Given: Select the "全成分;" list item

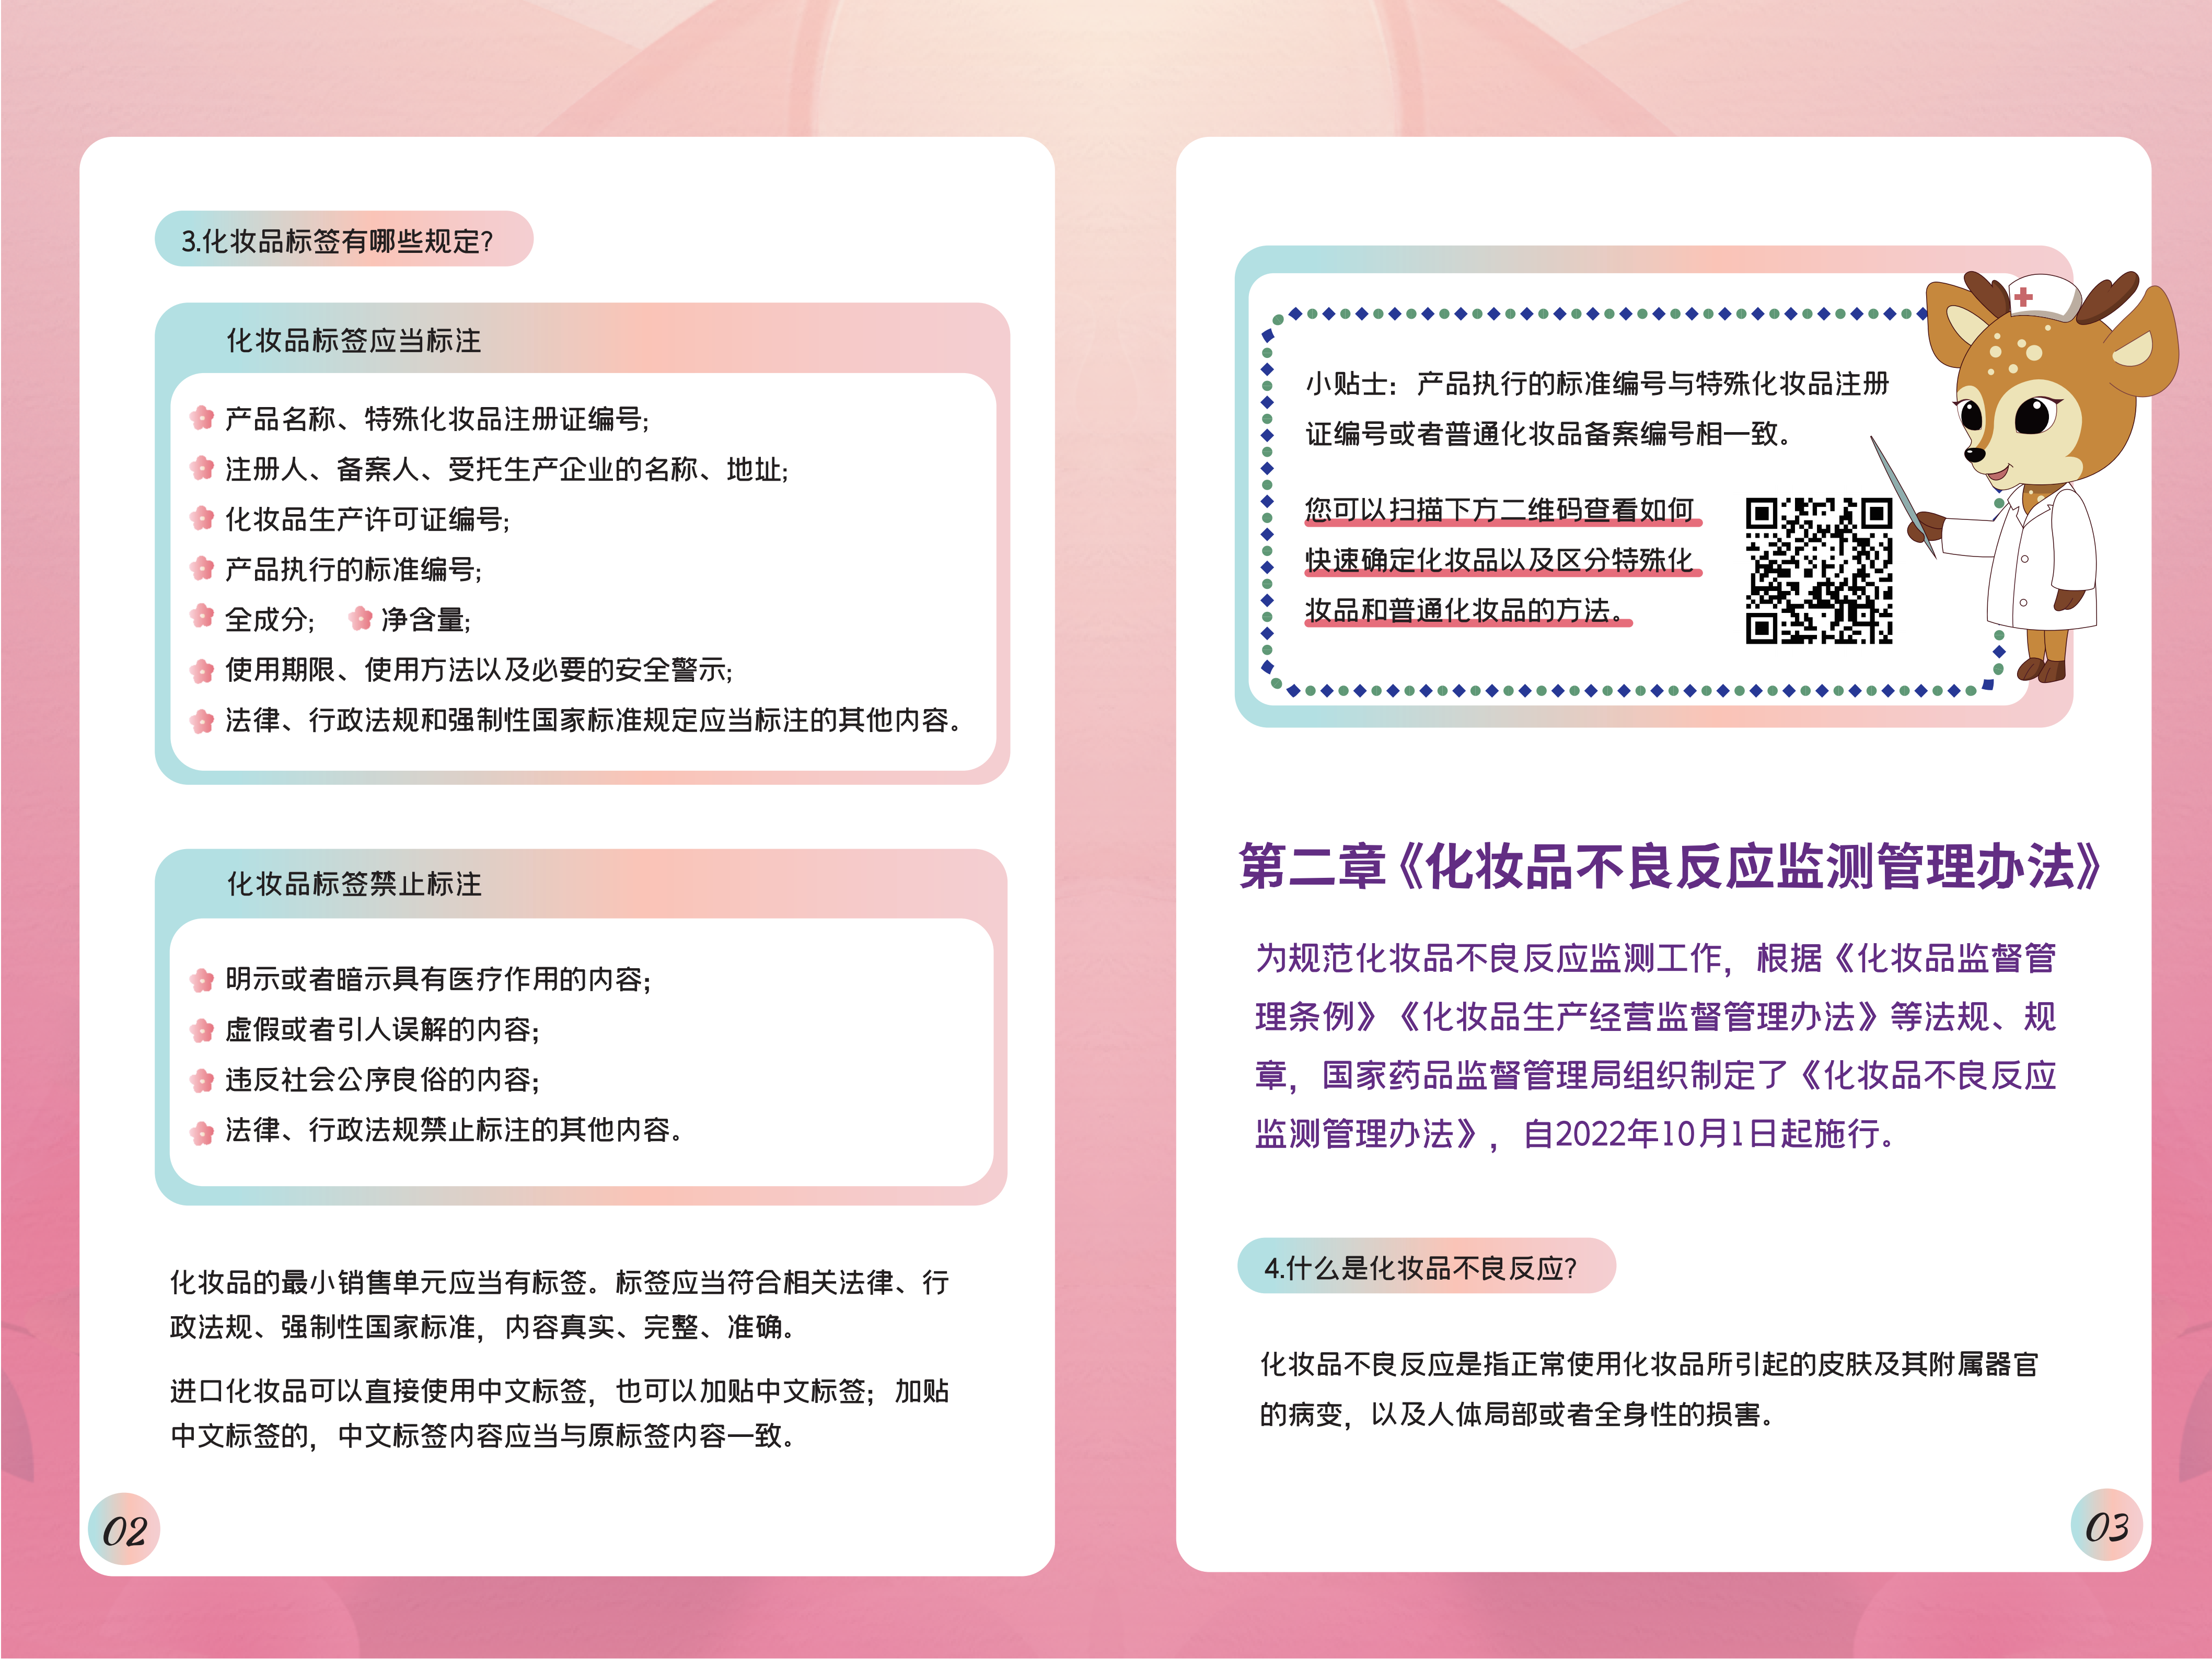Looking at the screenshot, I should click(270, 619).
